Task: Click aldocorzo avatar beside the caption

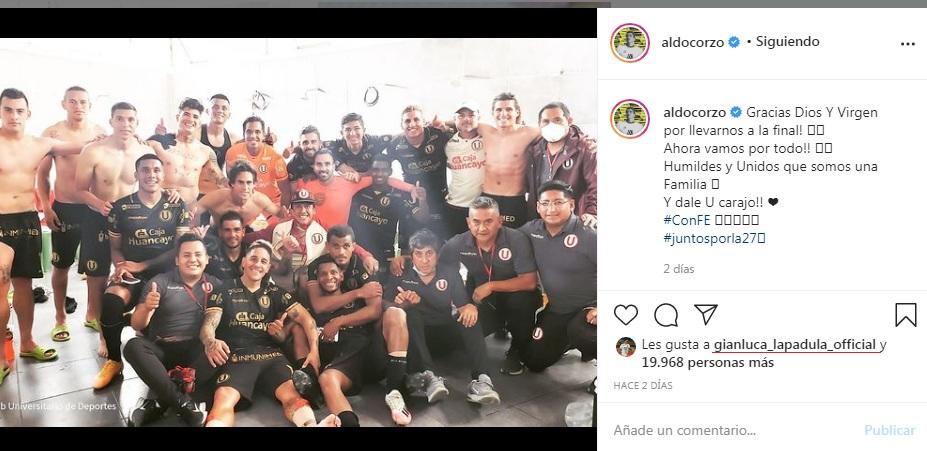Action: point(630,119)
